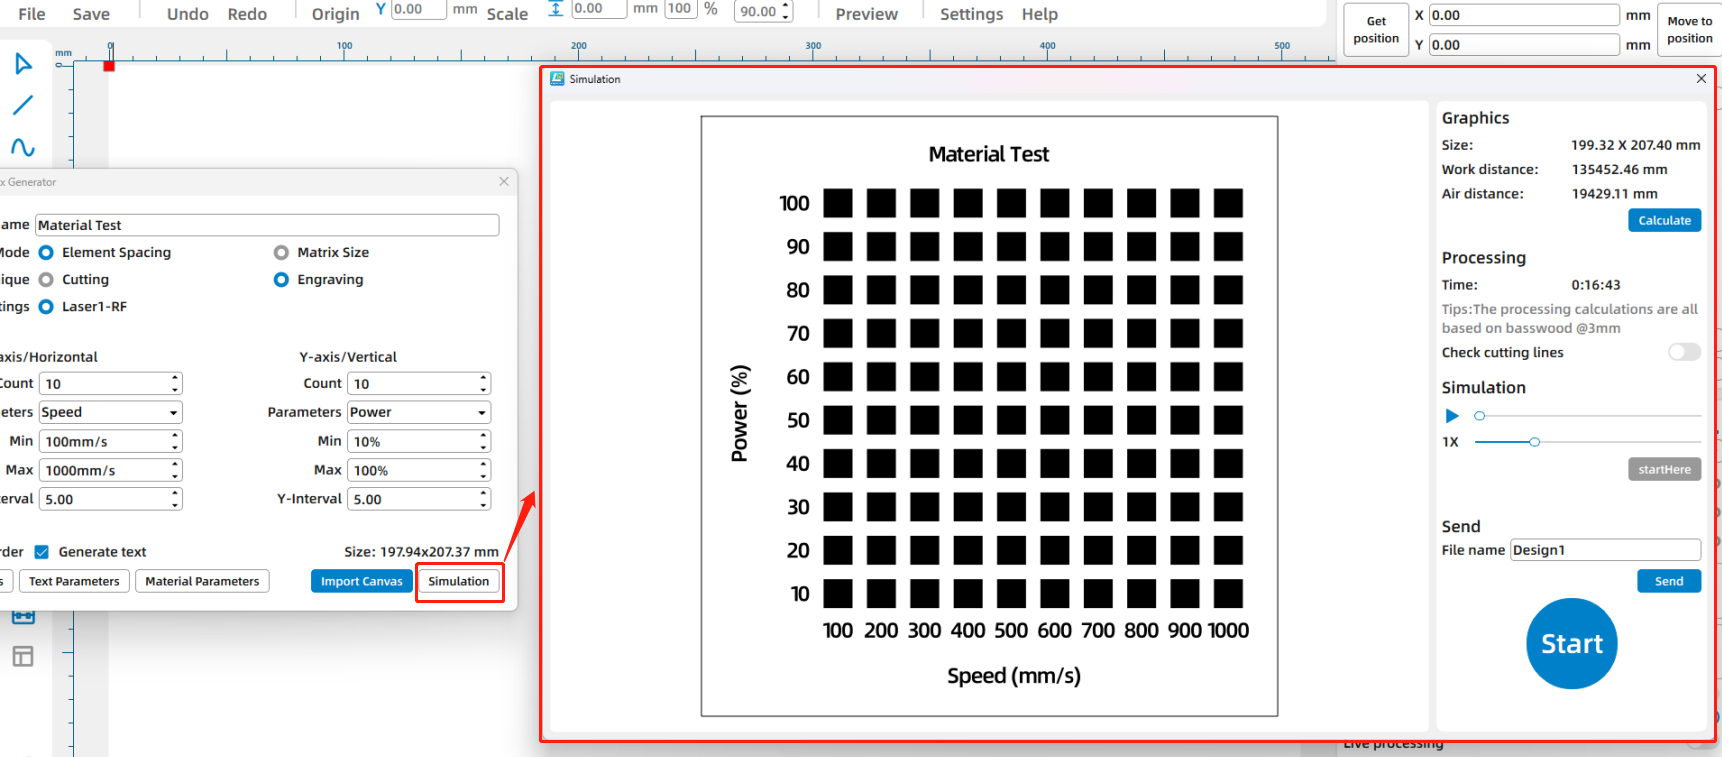This screenshot has width=1722, height=757.
Task: Click the layout grid icon in left sidebar
Action: pyautogui.click(x=23, y=656)
